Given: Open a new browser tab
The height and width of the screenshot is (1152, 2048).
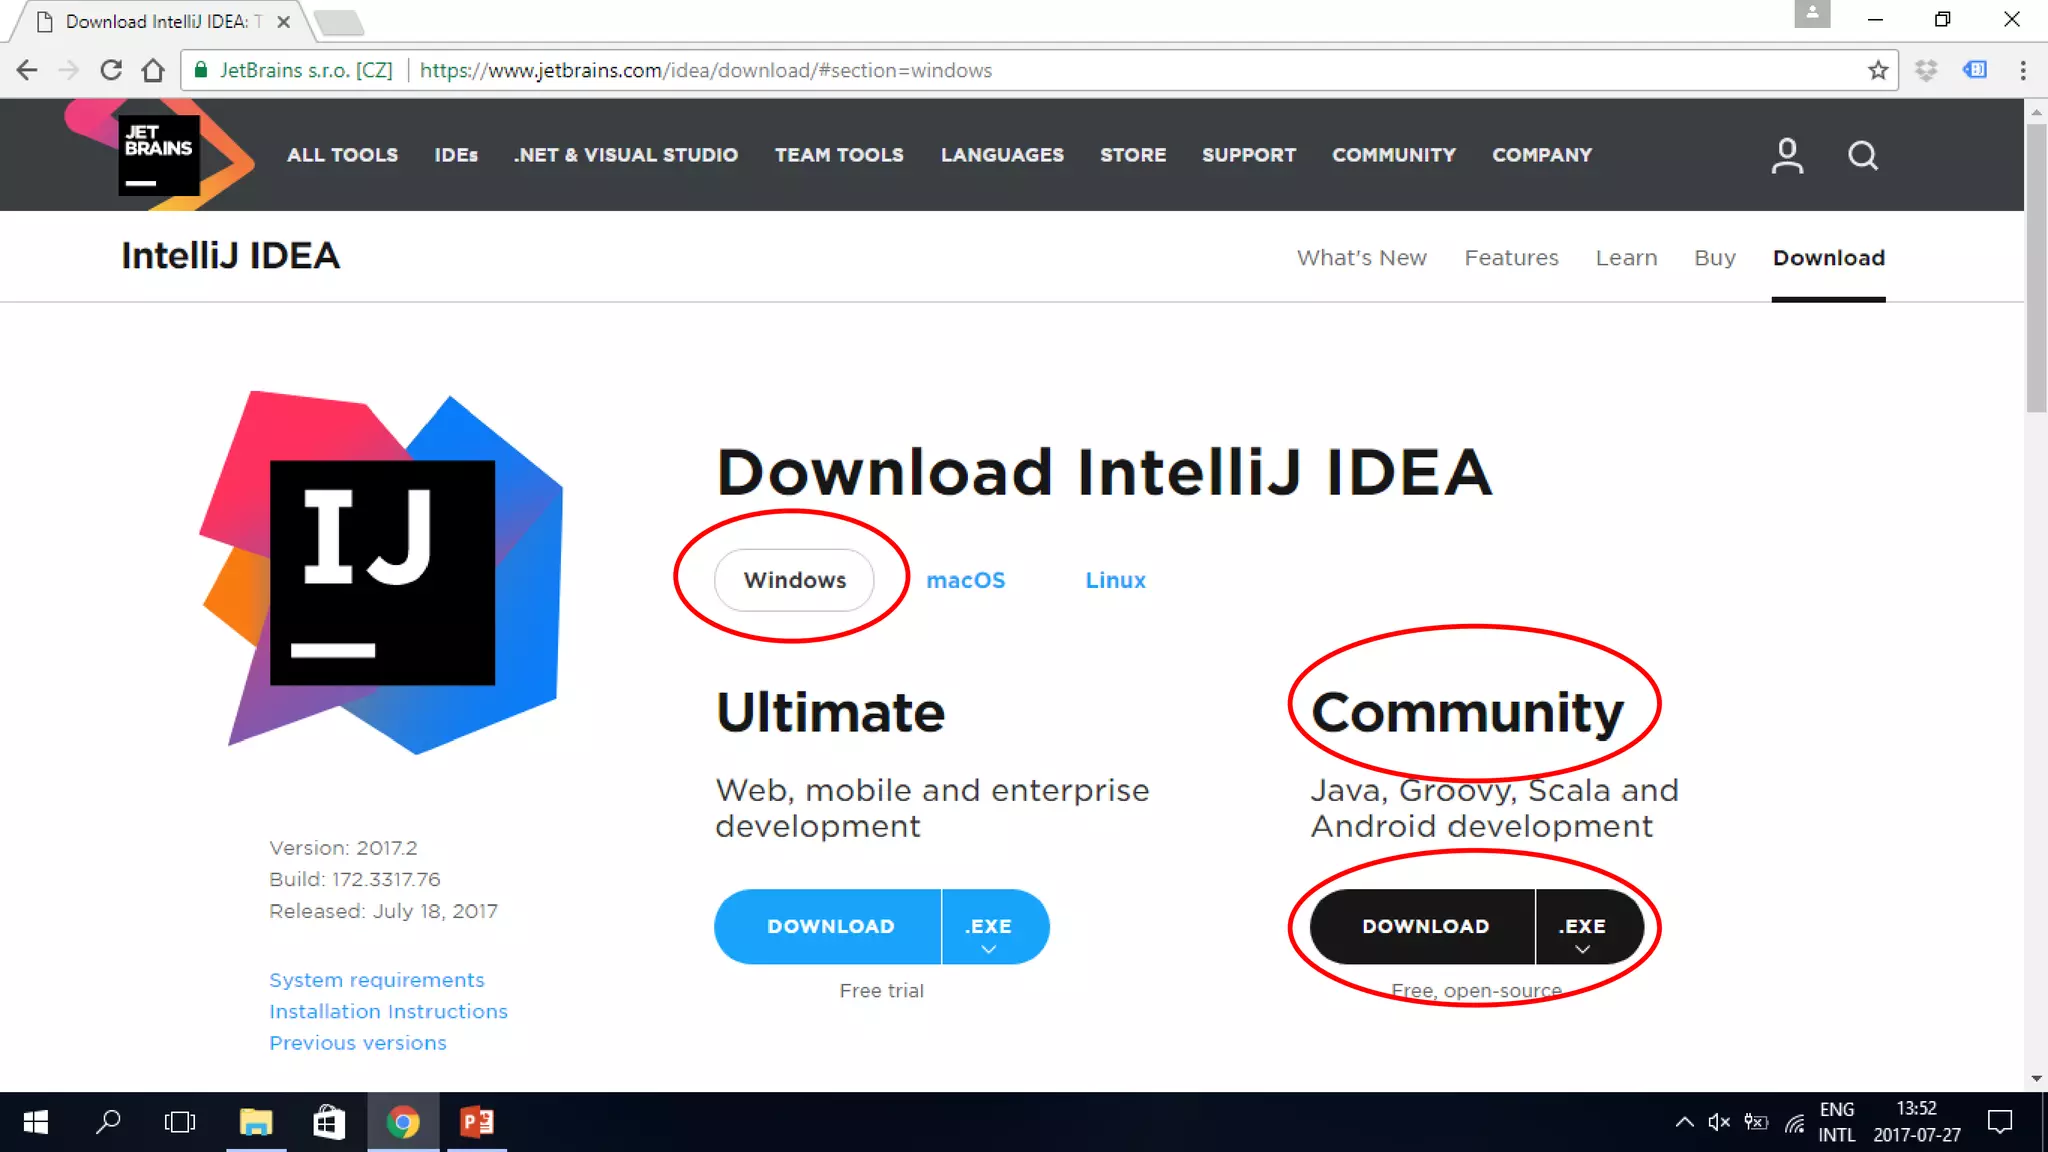Looking at the screenshot, I should pyautogui.click(x=338, y=22).
